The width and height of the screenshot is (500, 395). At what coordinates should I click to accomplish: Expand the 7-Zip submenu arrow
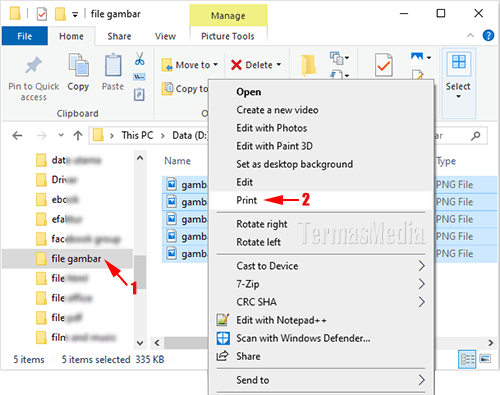422,284
